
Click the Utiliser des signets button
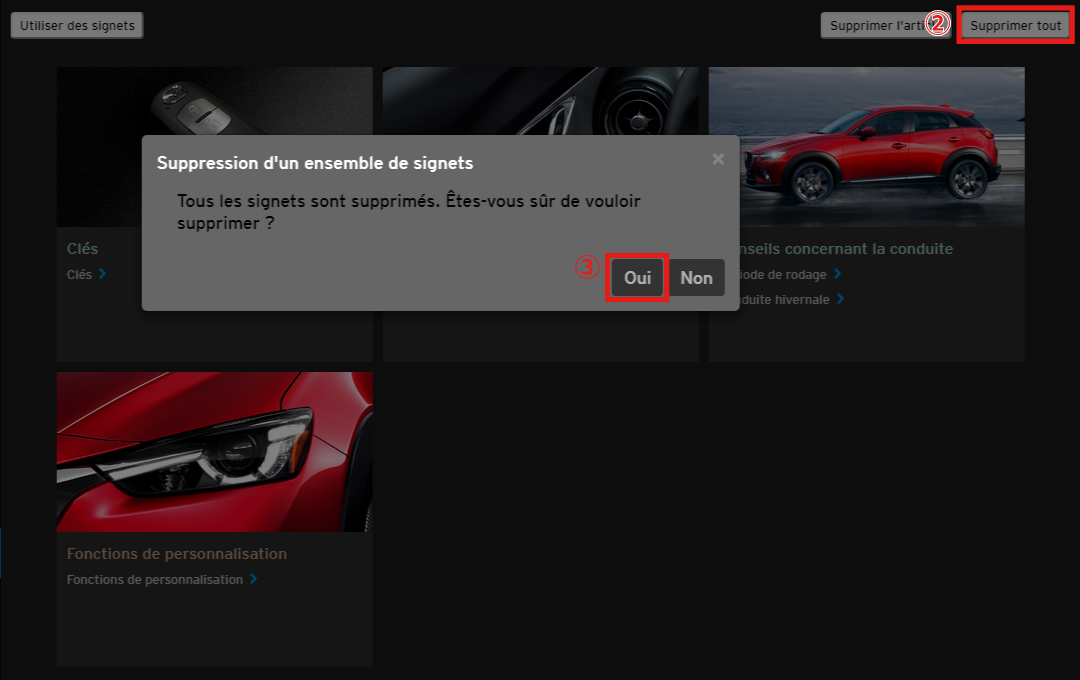(x=77, y=26)
